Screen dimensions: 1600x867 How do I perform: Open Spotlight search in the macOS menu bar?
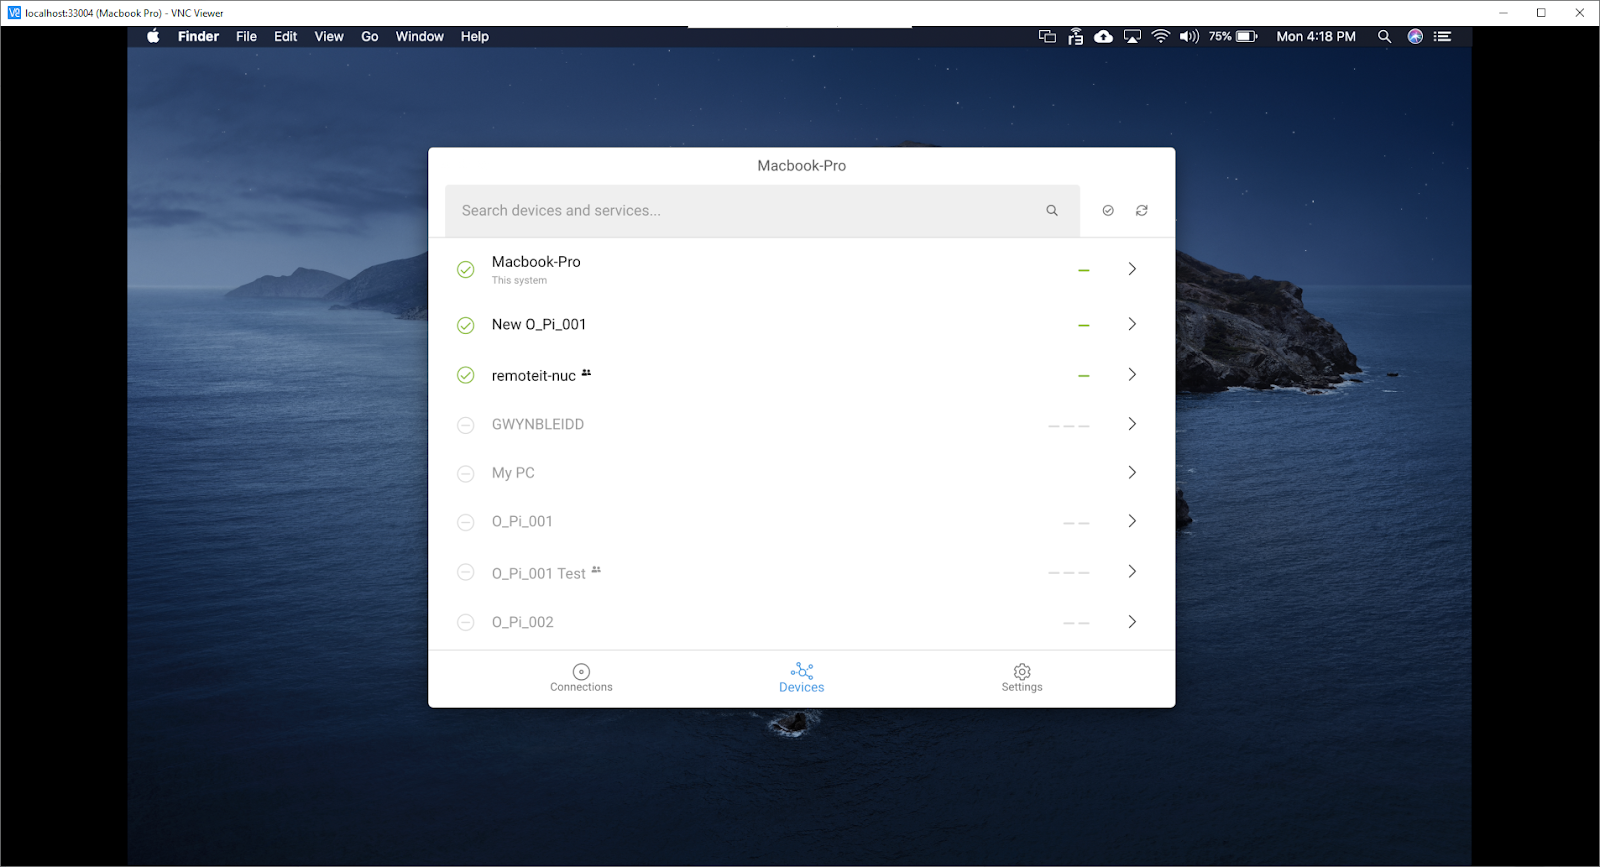(x=1385, y=37)
